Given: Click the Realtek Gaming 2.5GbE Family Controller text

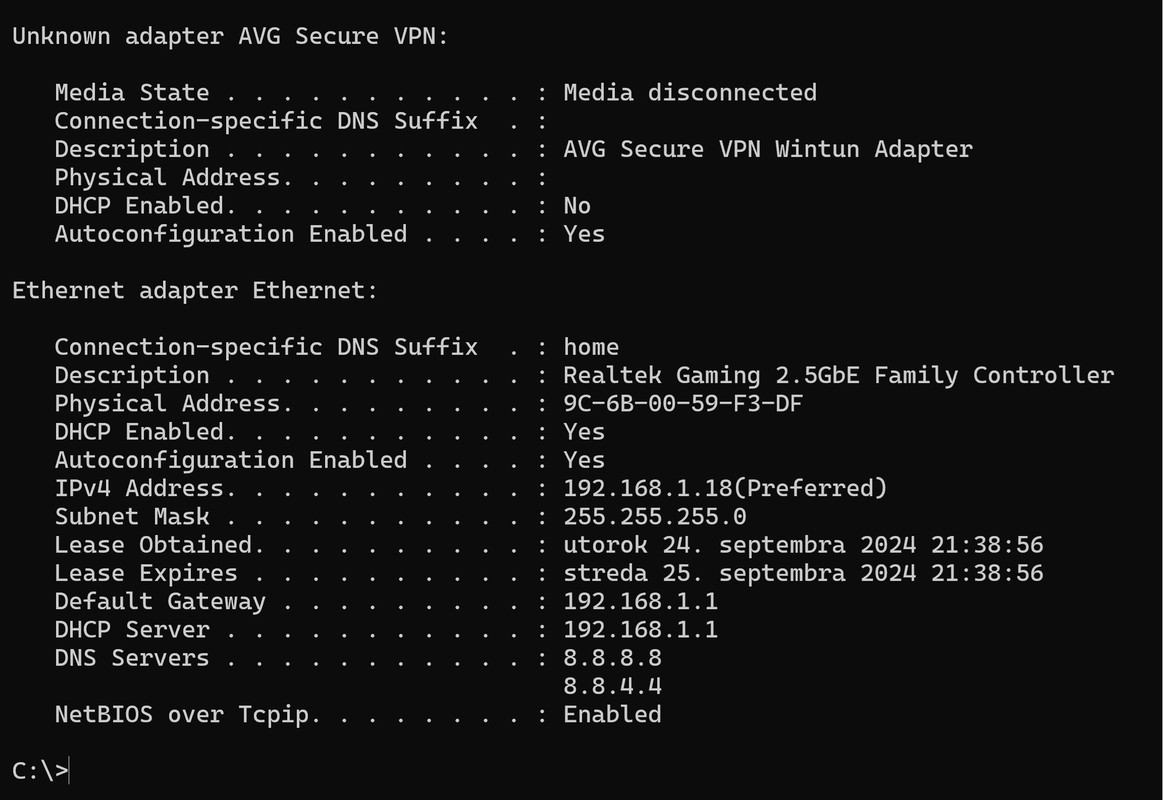Looking at the screenshot, I should coord(839,375).
